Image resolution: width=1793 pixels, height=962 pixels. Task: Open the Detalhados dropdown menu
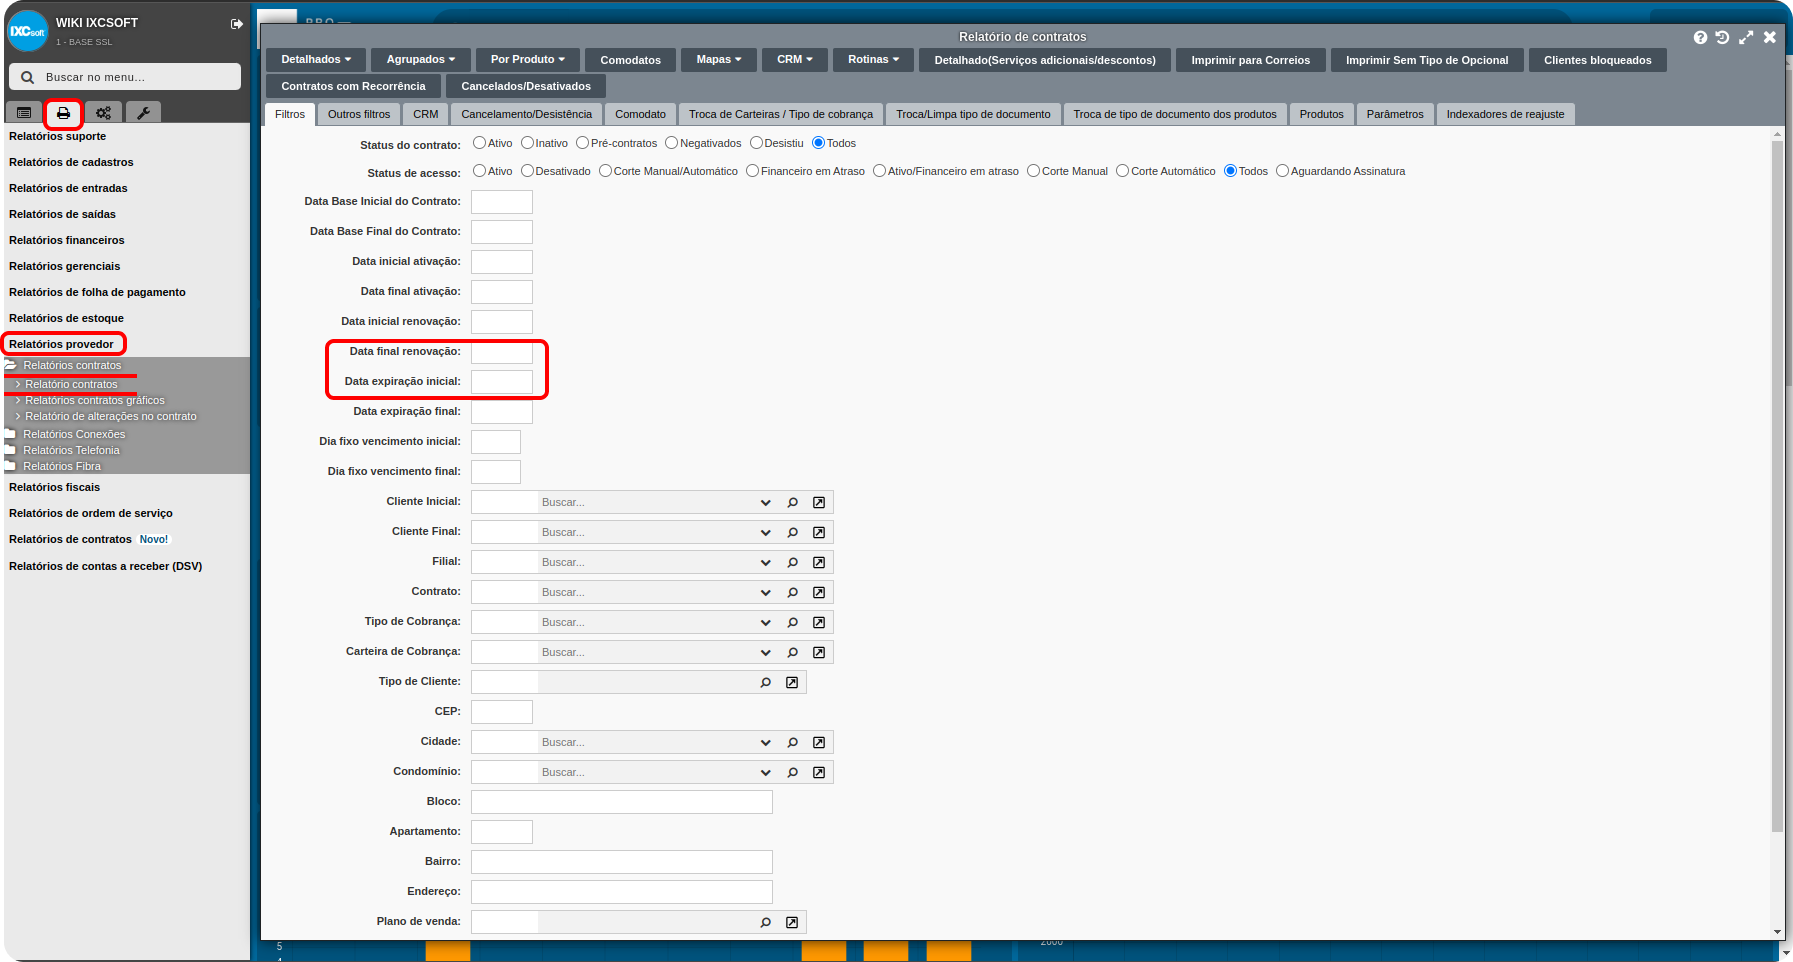coord(316,60)
